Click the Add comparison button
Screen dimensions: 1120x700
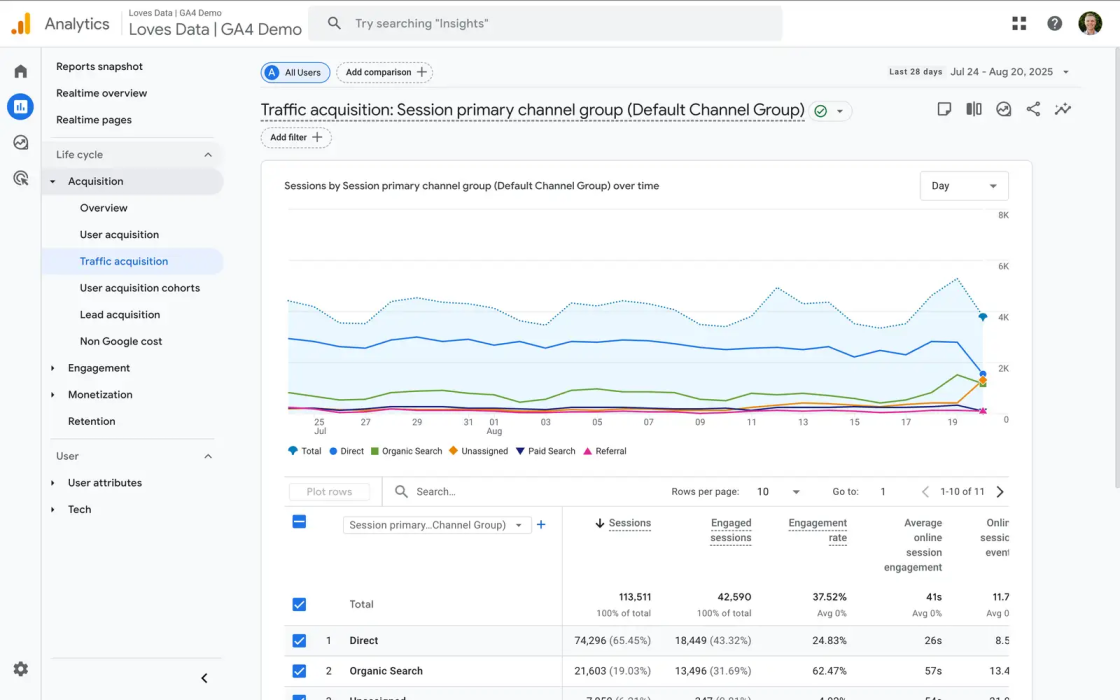tap(383, 72)
